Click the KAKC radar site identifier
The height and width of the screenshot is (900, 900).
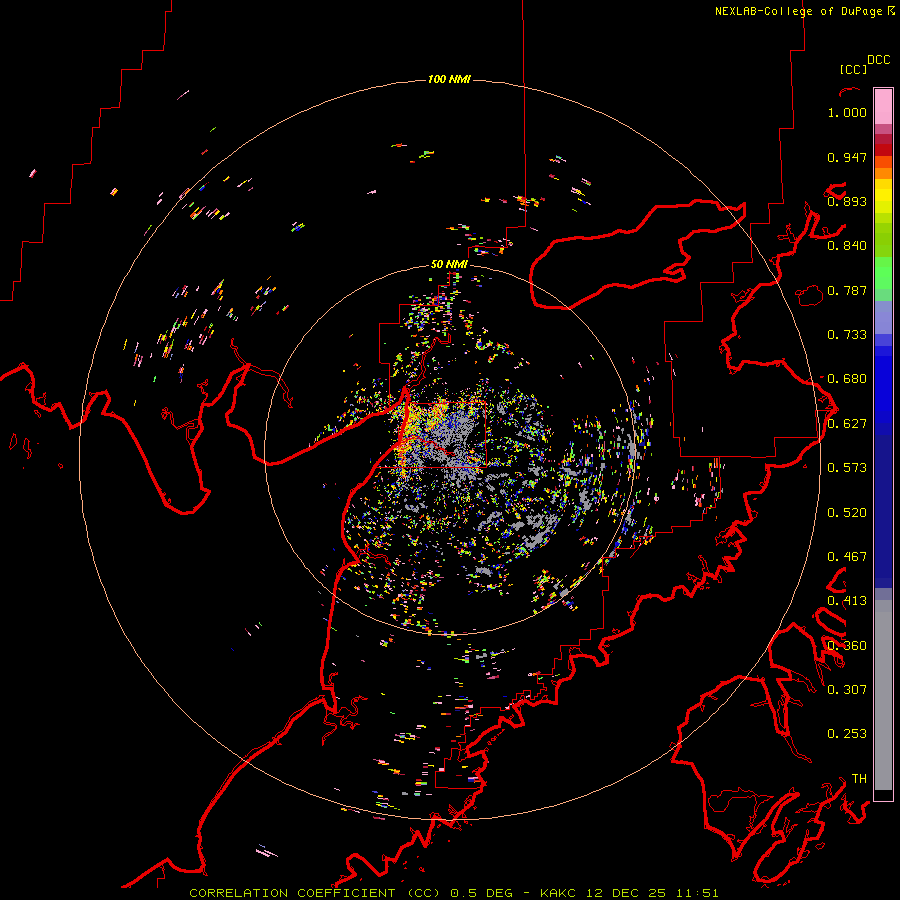coord(557,893)
